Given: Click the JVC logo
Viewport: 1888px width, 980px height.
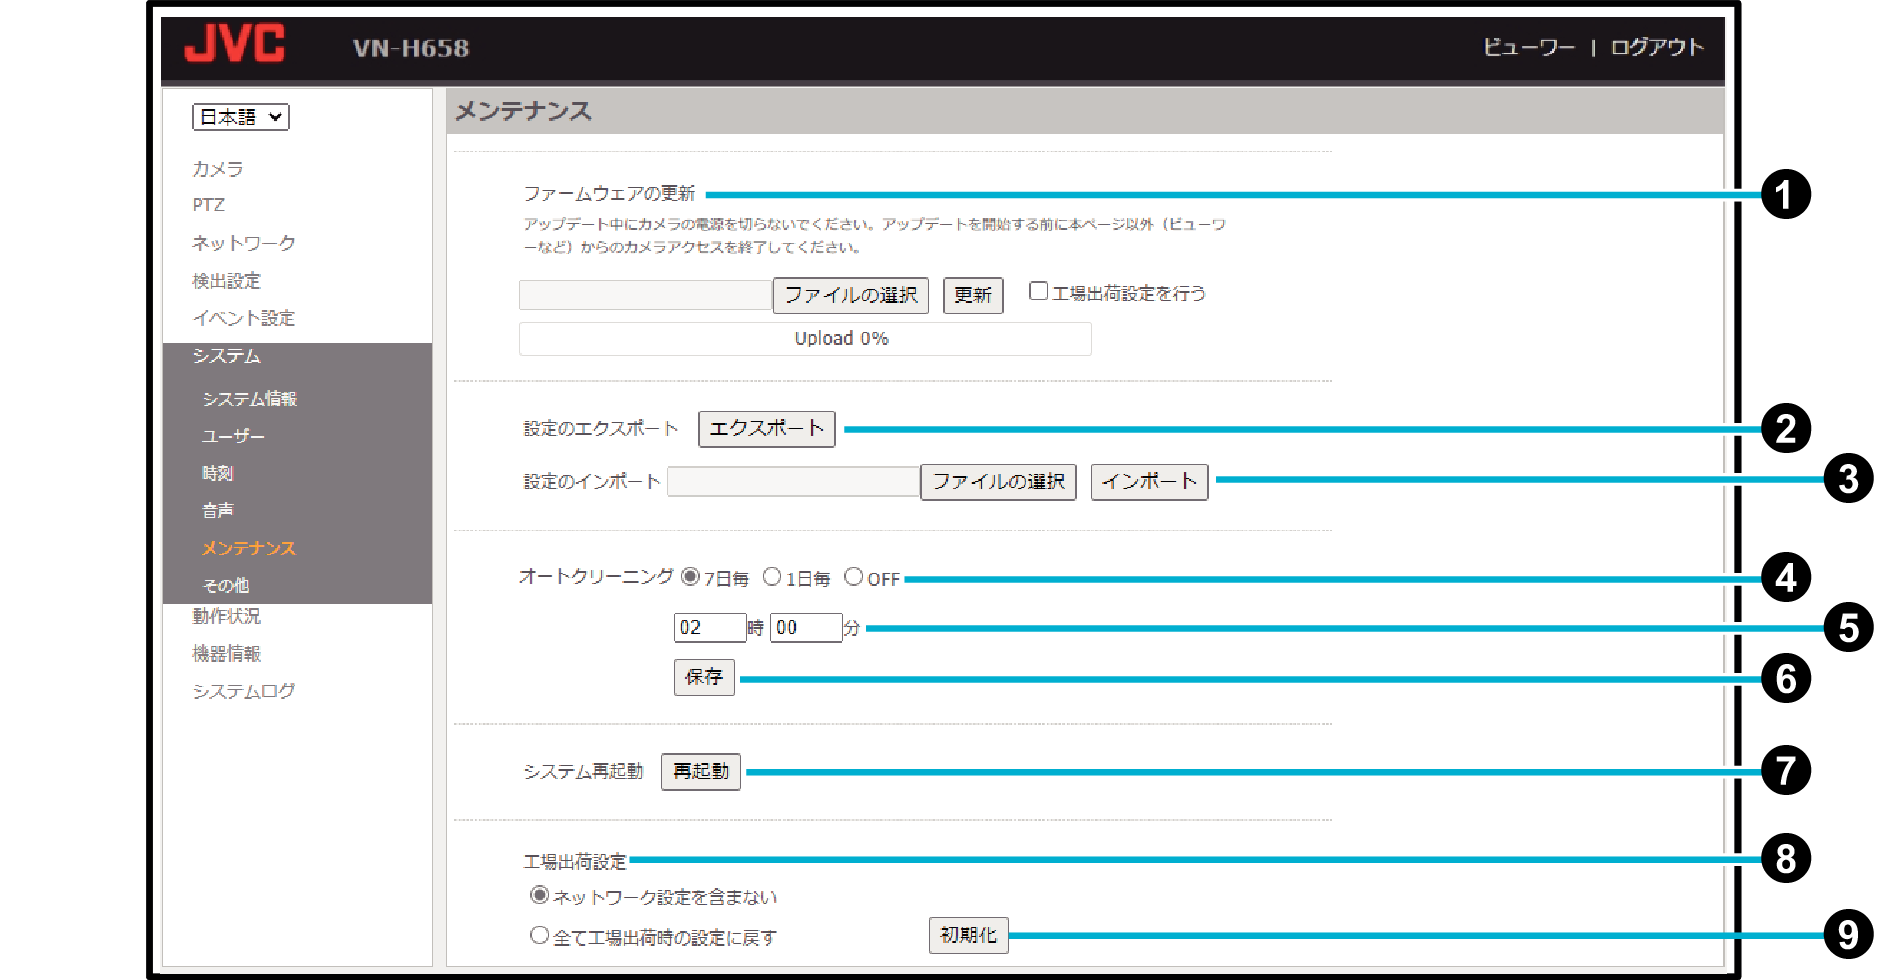Looking at the screenshot, I should 235,43.
